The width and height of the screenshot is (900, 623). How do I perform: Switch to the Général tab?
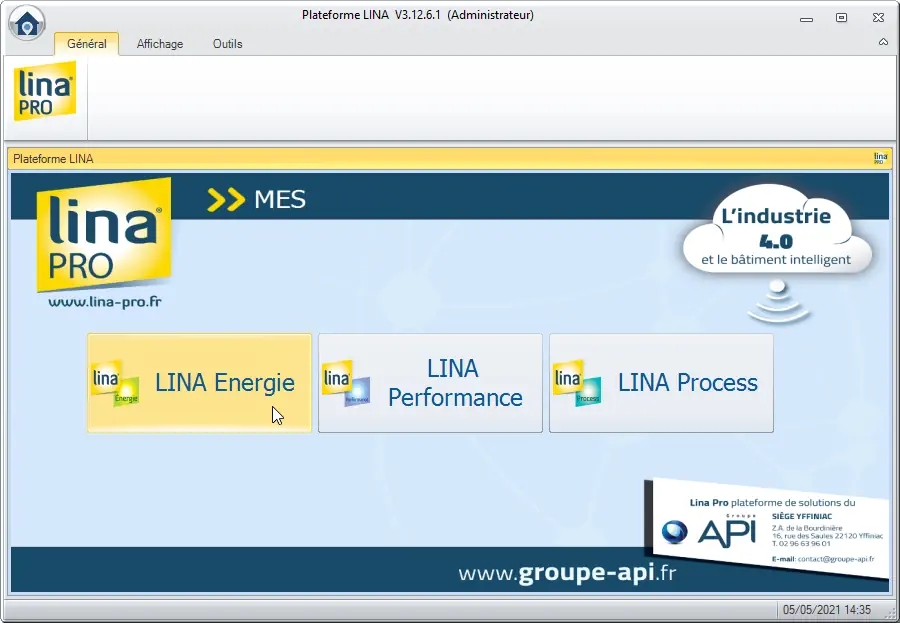click(87, 44)
